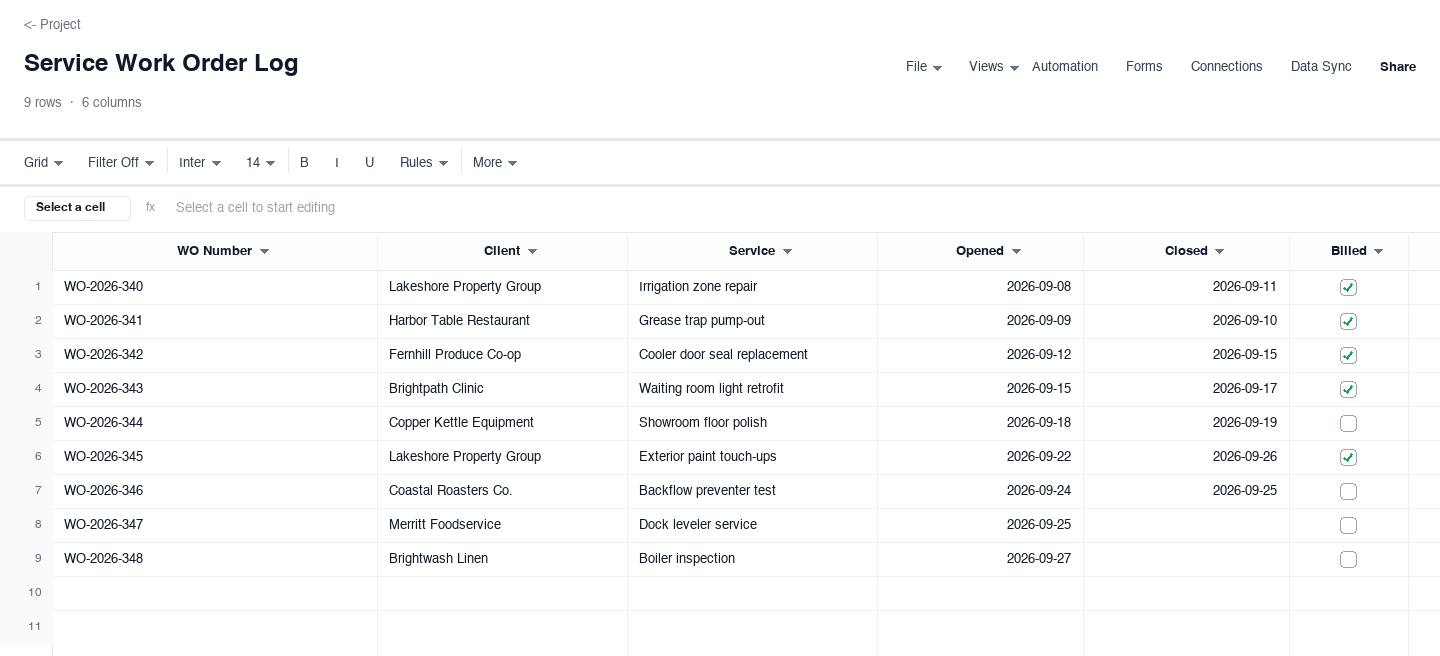The width and height of the screenshot is (1440, 656).
Task: Select Harbor Table Restaurant client cell
Action: pos(502,321)
